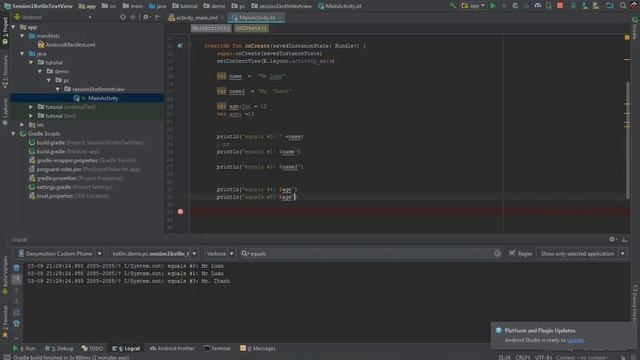This screenshot has height=360, width=640.
Task: Select the MainActivity.kt editor tab
Action: (x=256, y=18)
